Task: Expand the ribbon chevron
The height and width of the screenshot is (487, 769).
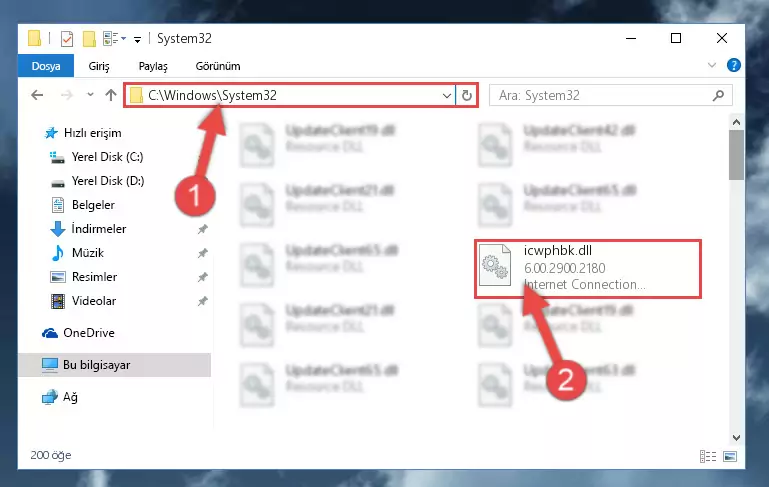Action: (712, 65)
